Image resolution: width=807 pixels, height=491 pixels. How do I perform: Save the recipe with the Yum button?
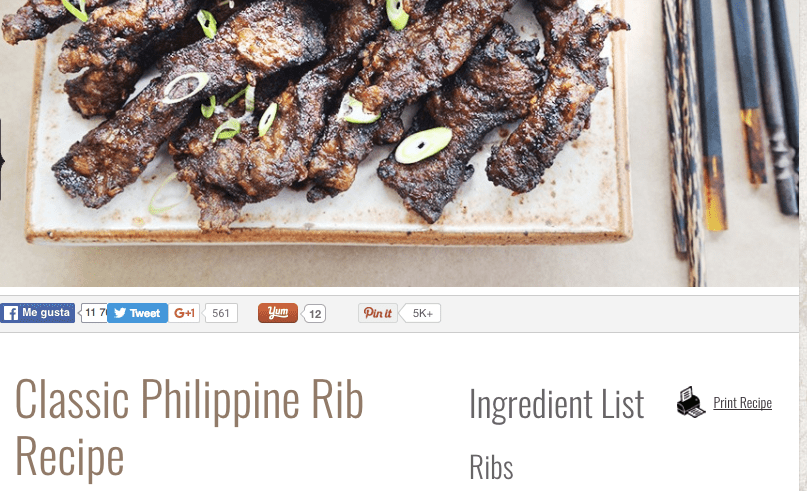tap(278, 313)
